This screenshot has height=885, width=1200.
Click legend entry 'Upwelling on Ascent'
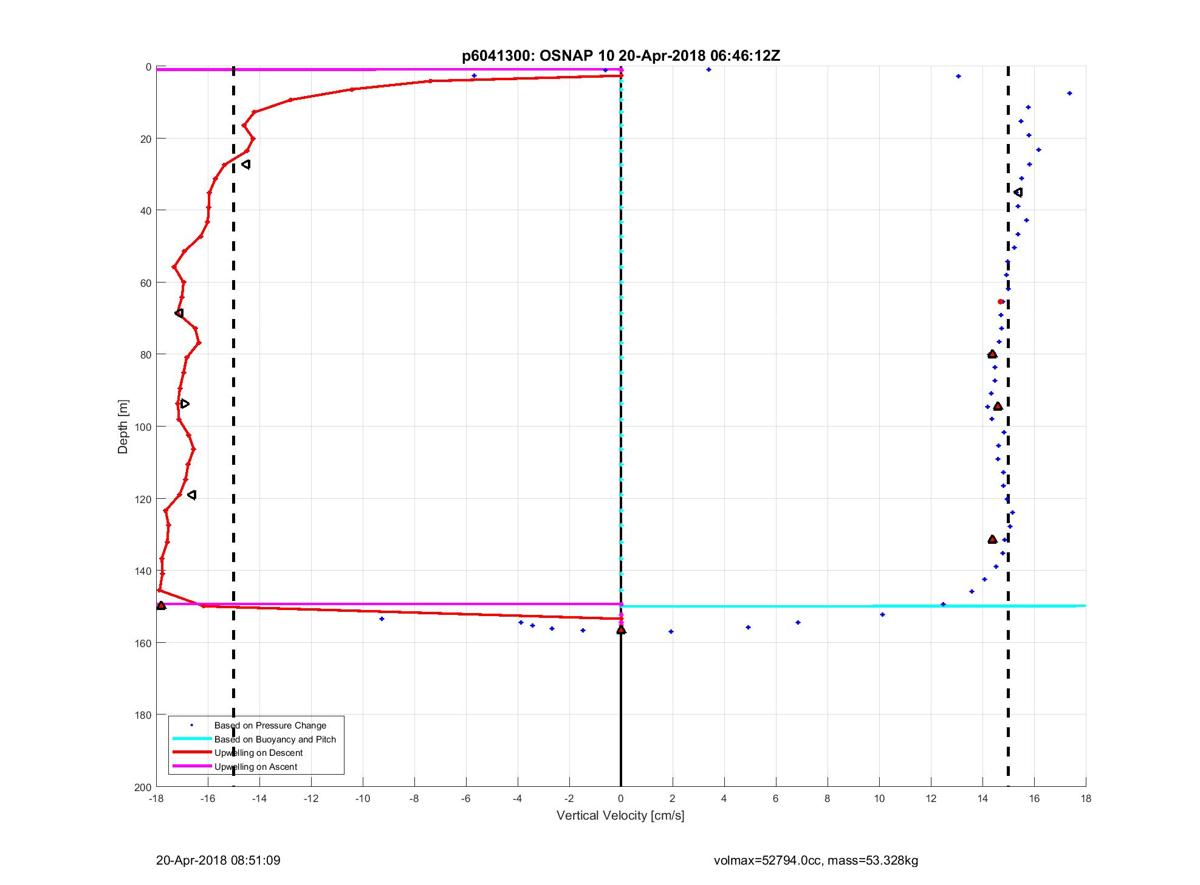click(256, 767)
